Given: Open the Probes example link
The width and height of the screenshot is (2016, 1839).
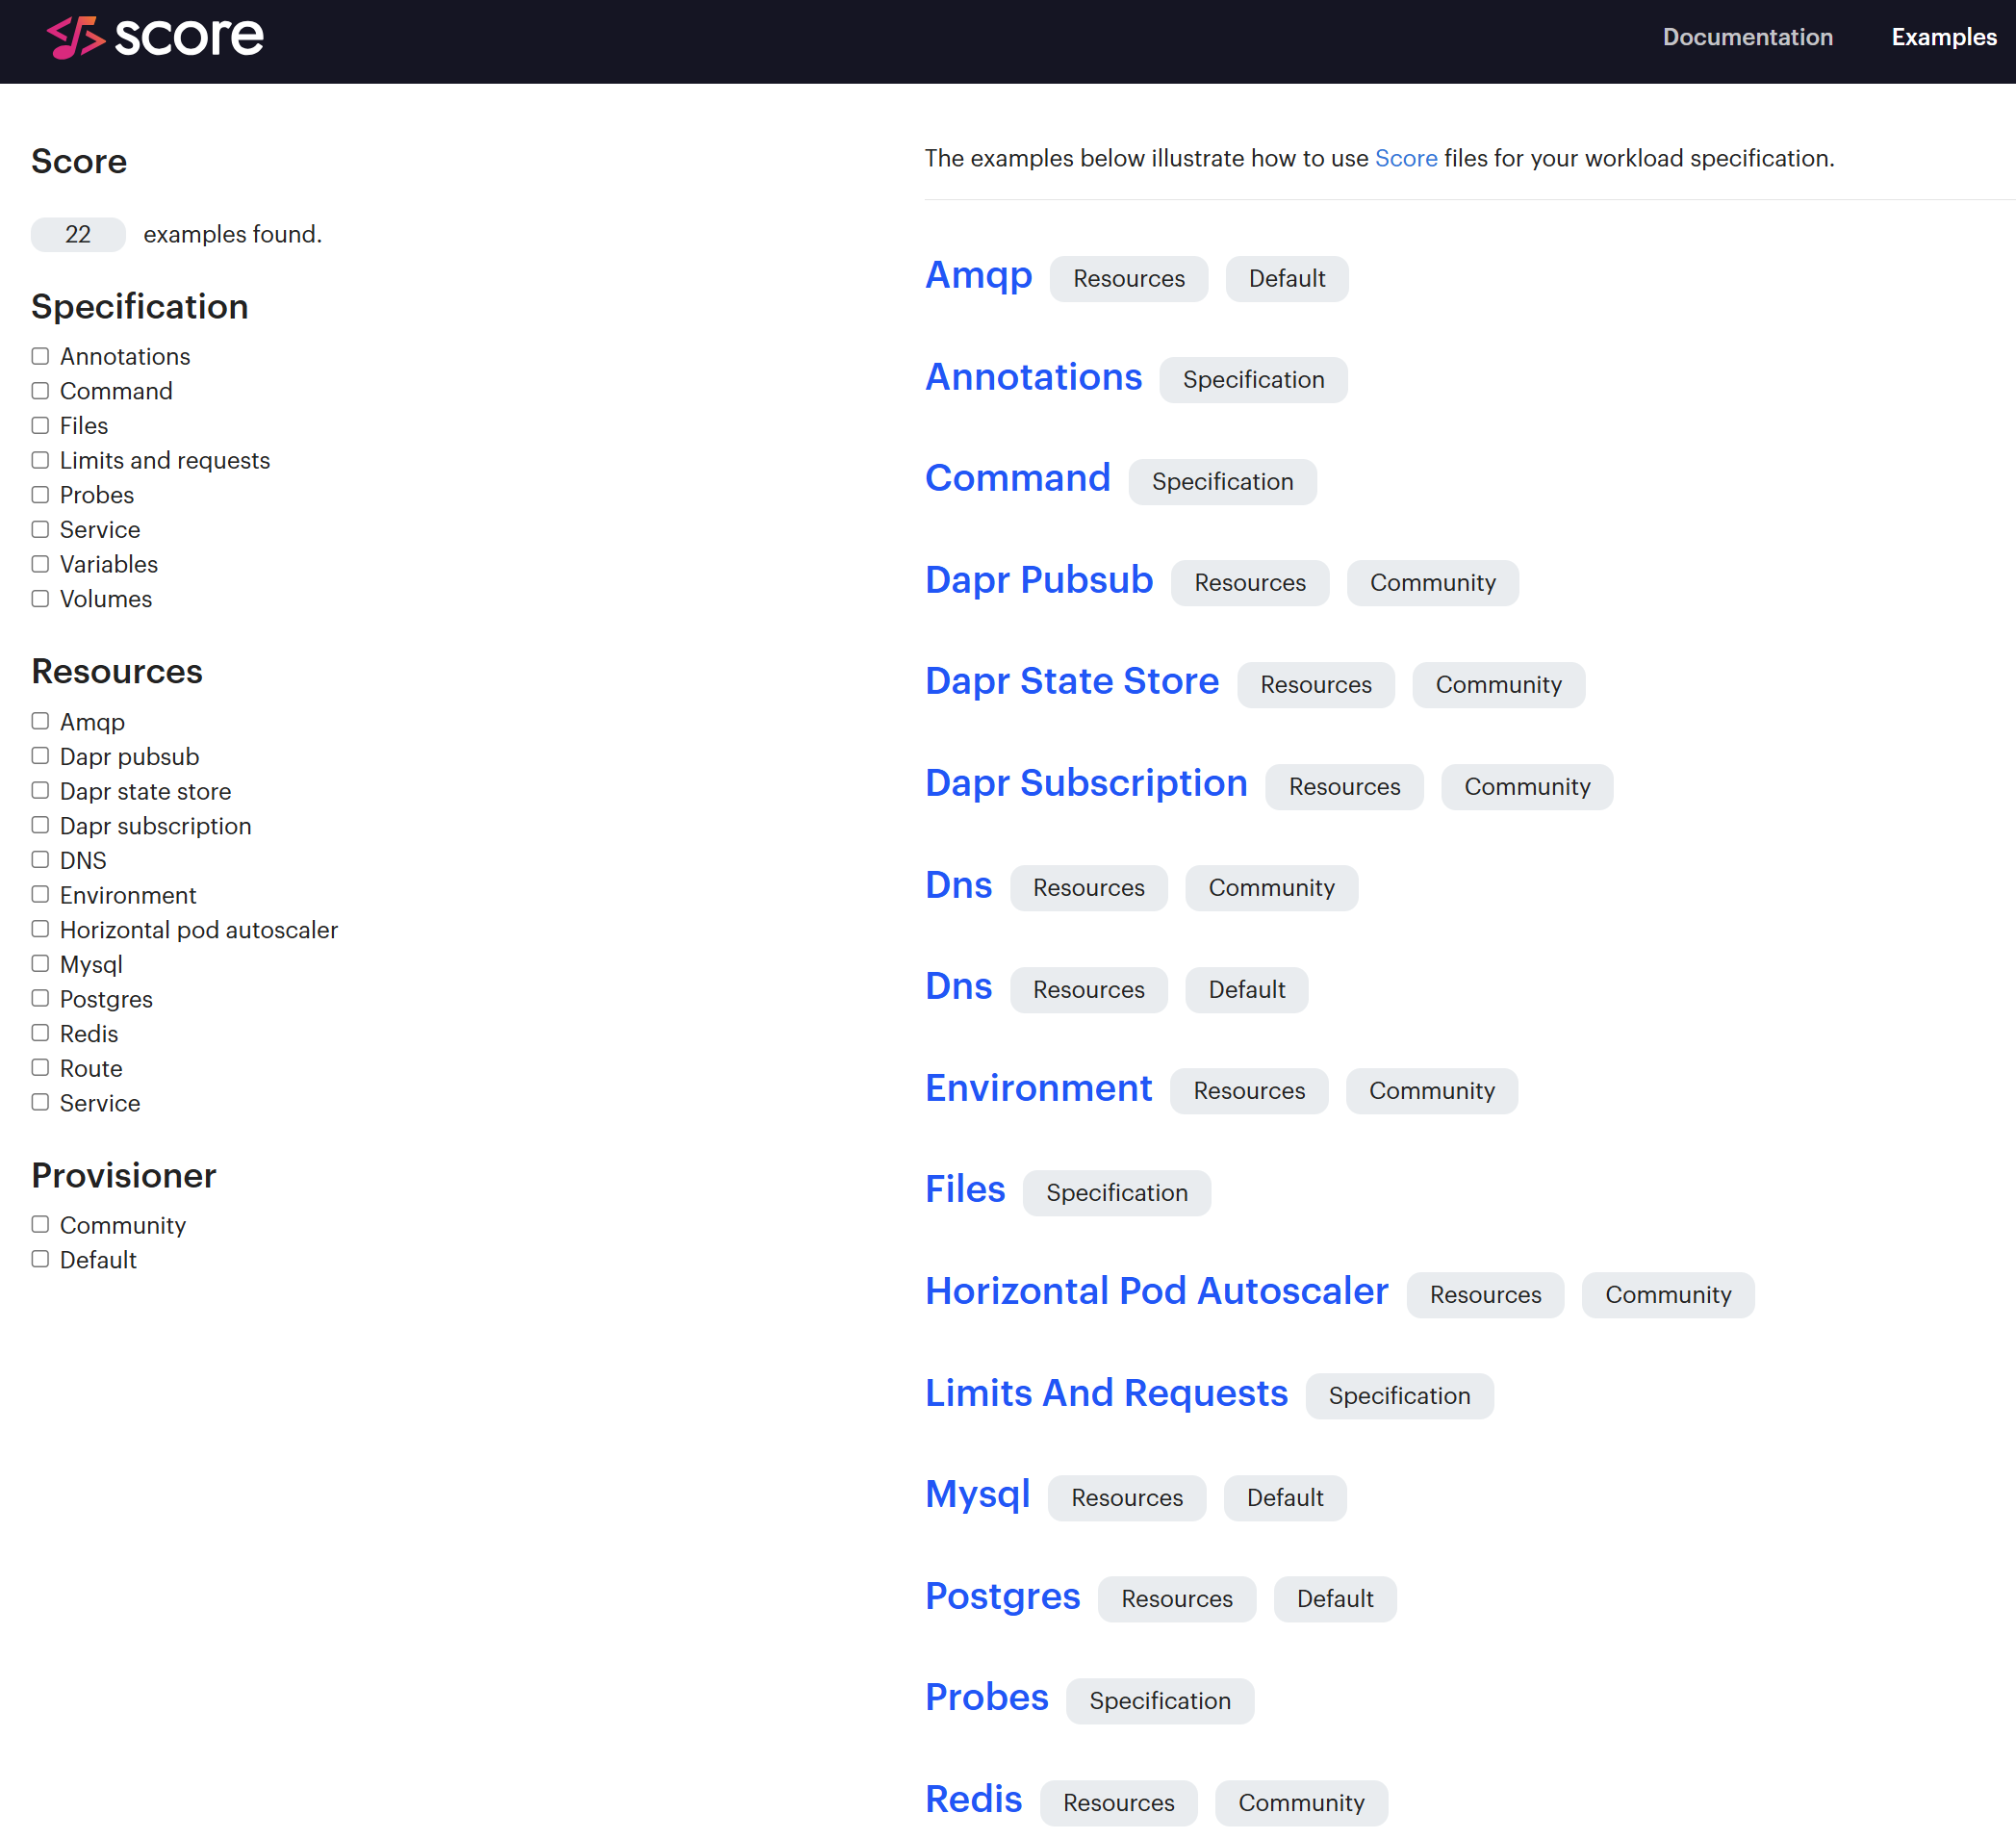Looking at the screenshot, I should 986,1697.
